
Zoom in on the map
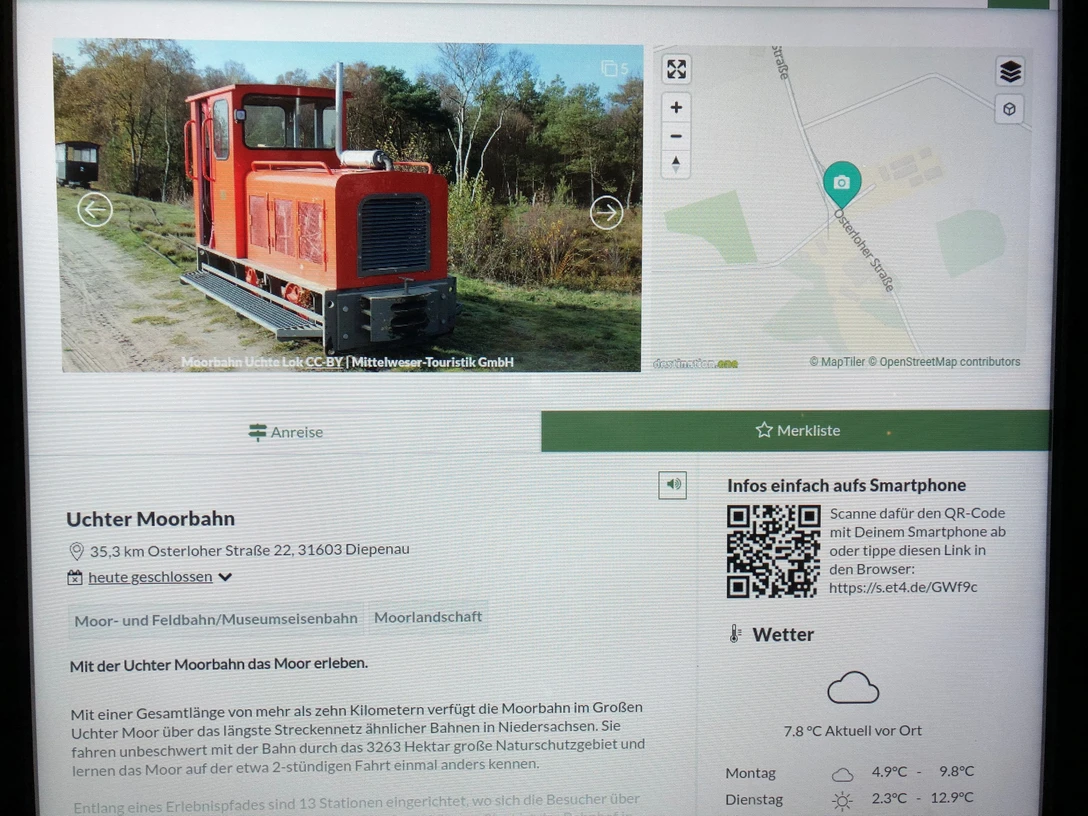coord(675,106)
